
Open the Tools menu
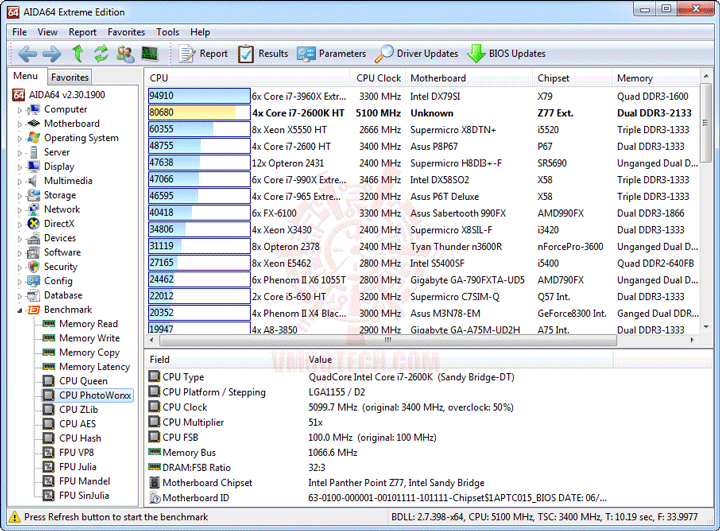(x=168, y=32)
